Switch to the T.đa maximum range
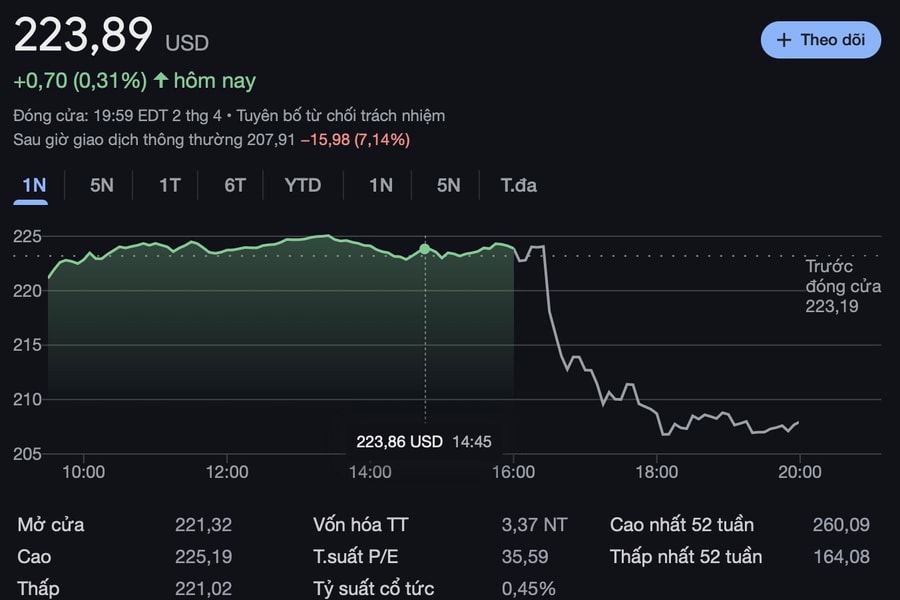The width and height of the screenshot is (900, 600). pos(519,185)
